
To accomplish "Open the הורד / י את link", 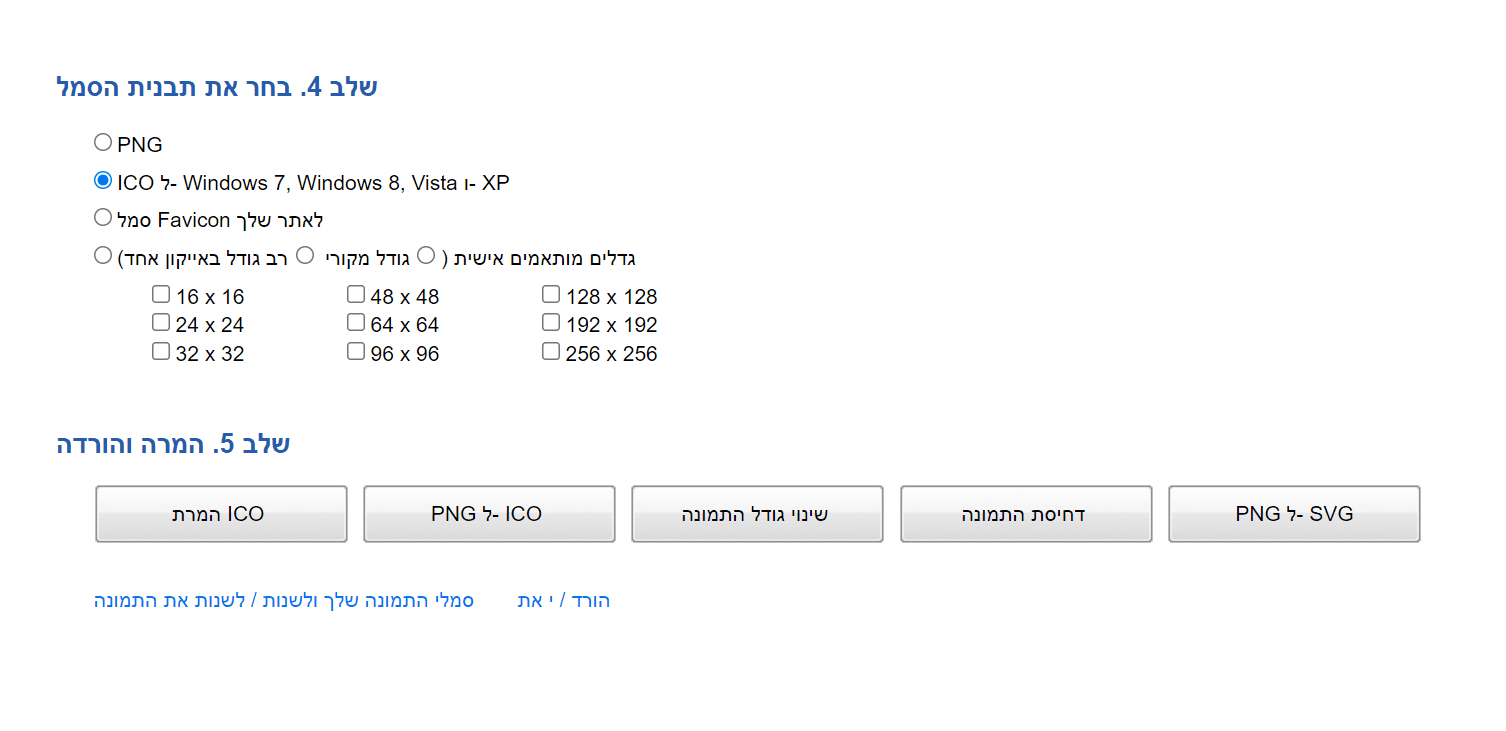I will coord(564,601).
